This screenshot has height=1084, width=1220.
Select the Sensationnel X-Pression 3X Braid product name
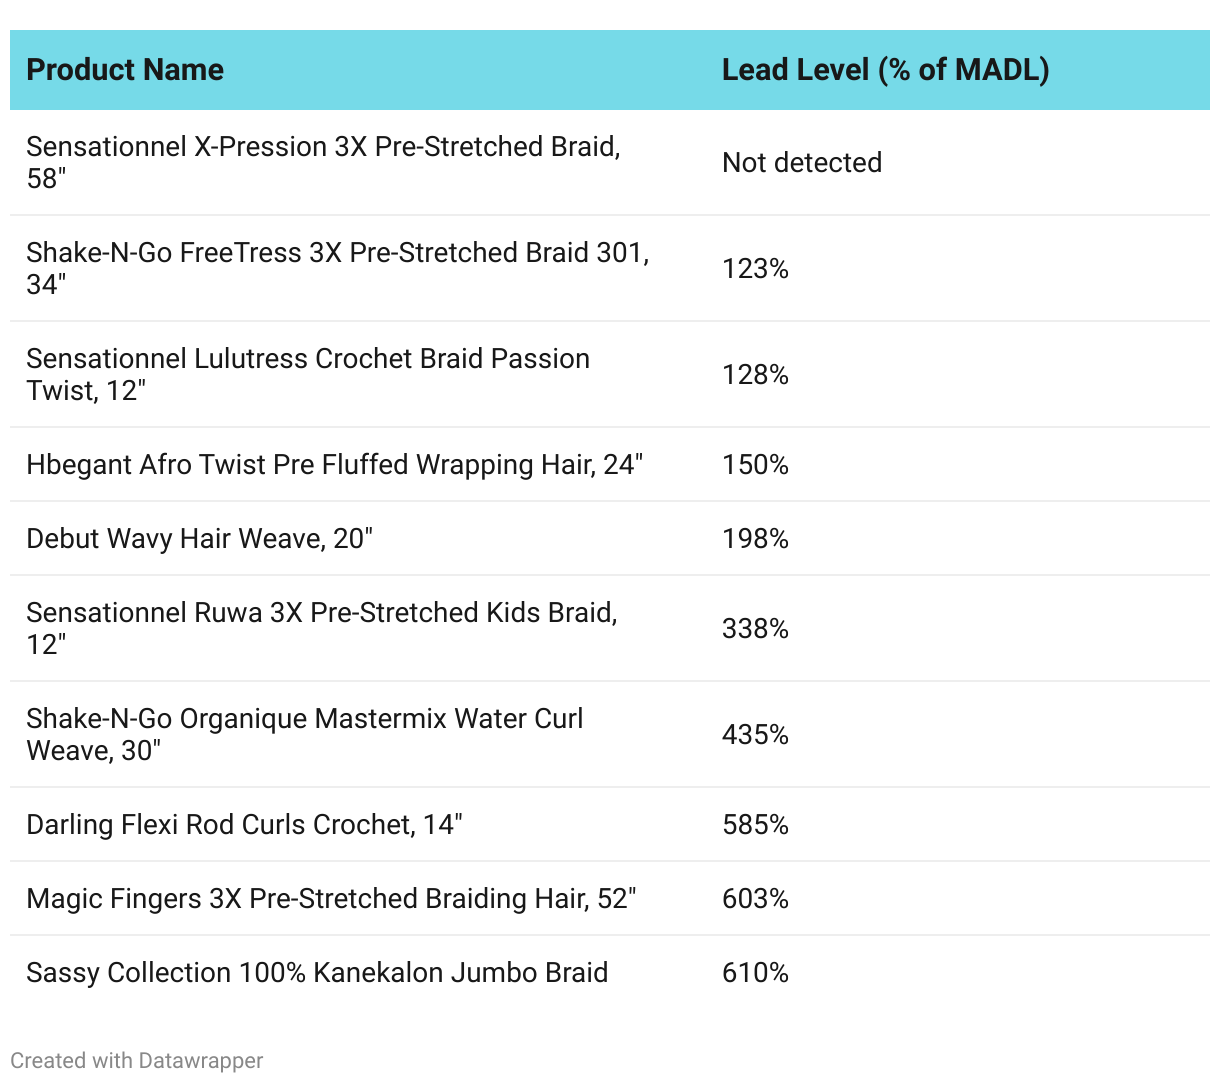(323, 162)
